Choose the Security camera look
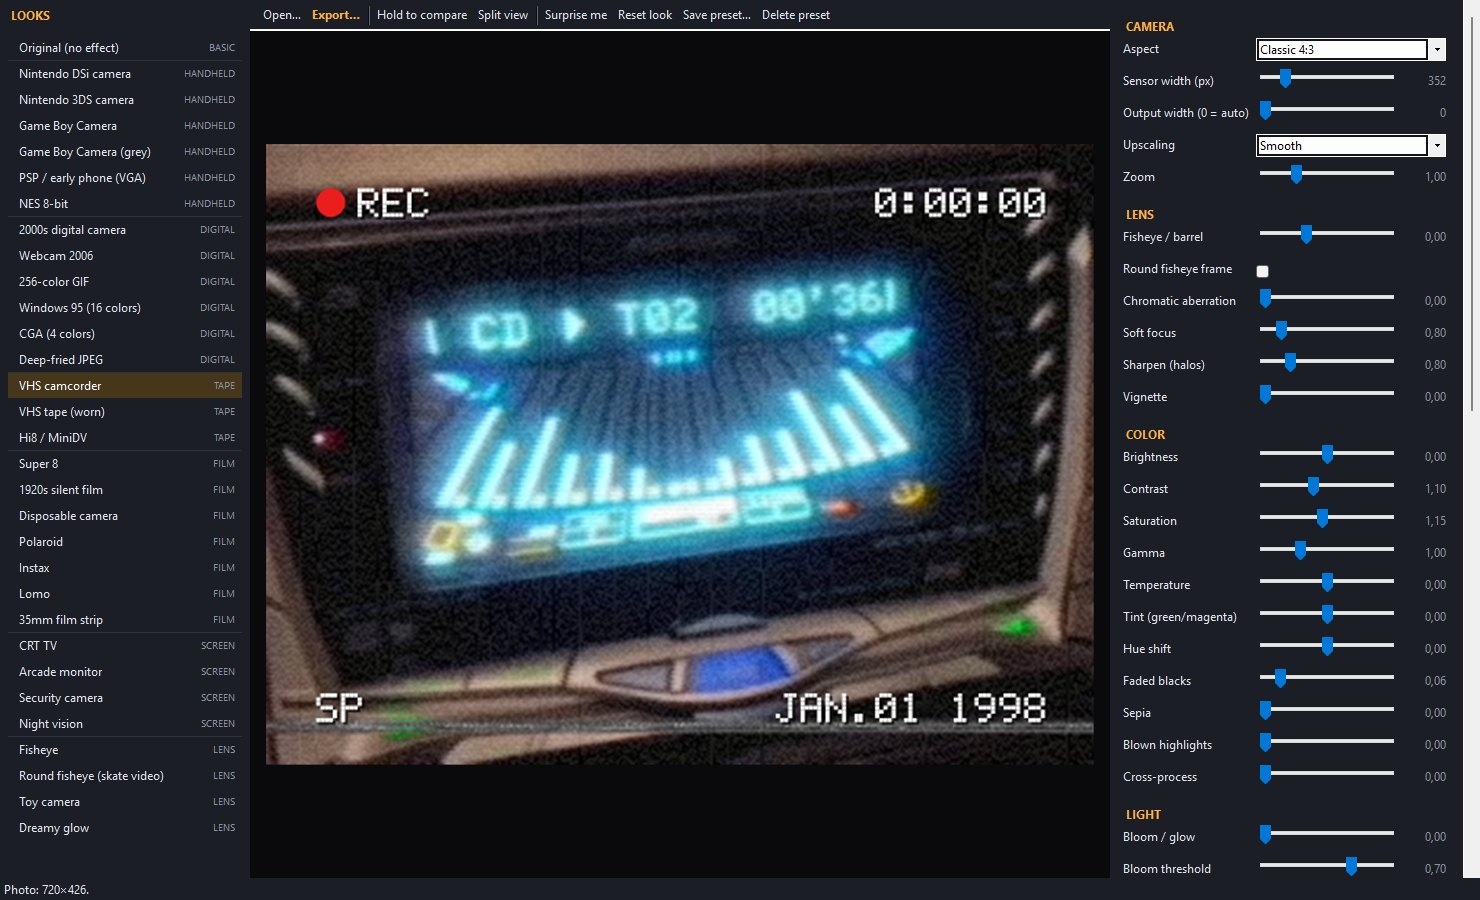Viewport: 1480px width, 900px height. coord(125,698)
